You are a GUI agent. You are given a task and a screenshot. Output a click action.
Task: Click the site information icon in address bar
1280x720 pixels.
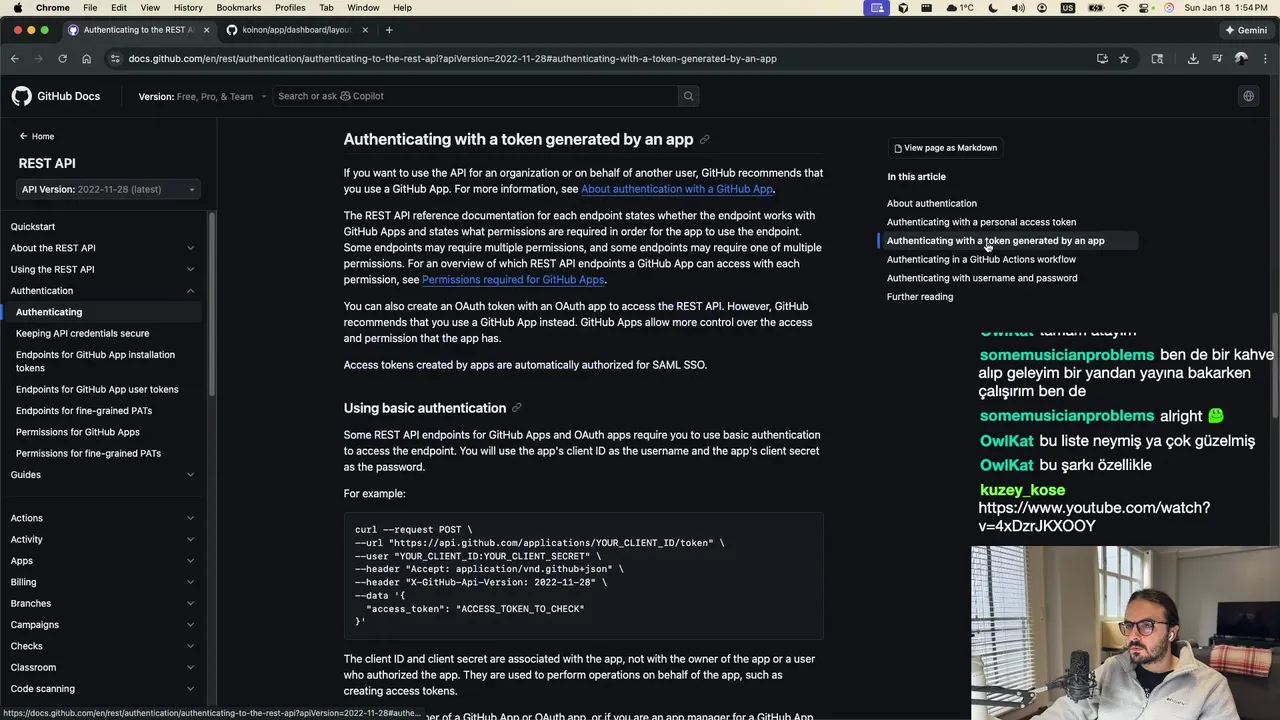[x=115, y=59]
